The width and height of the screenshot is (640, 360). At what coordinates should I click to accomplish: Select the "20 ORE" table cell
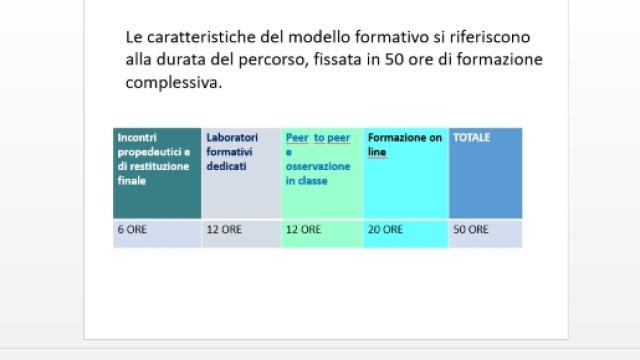(406, 234)
